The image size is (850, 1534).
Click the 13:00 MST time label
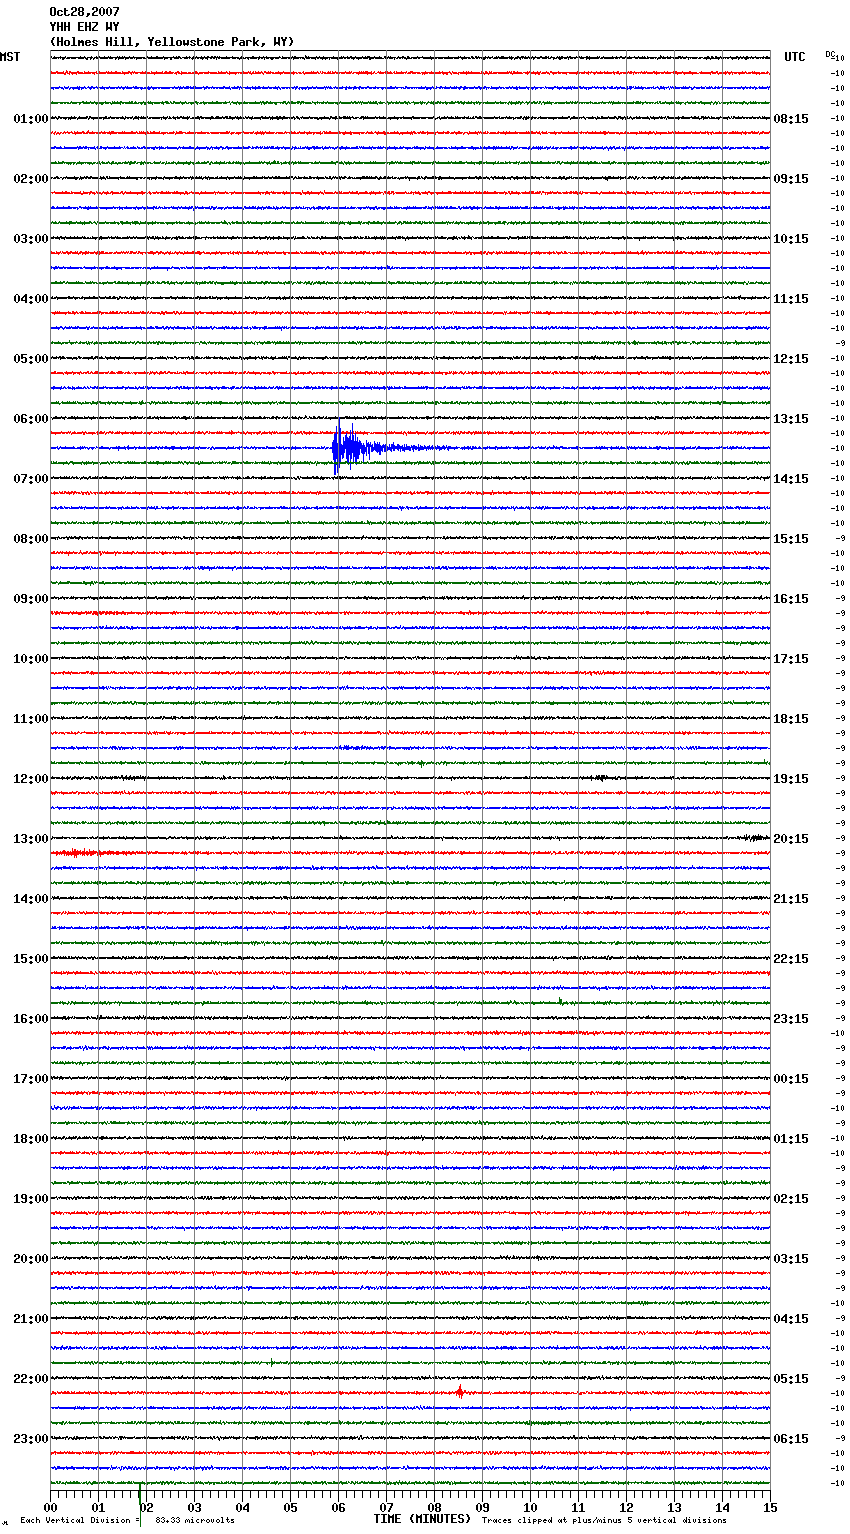point(31,839)
